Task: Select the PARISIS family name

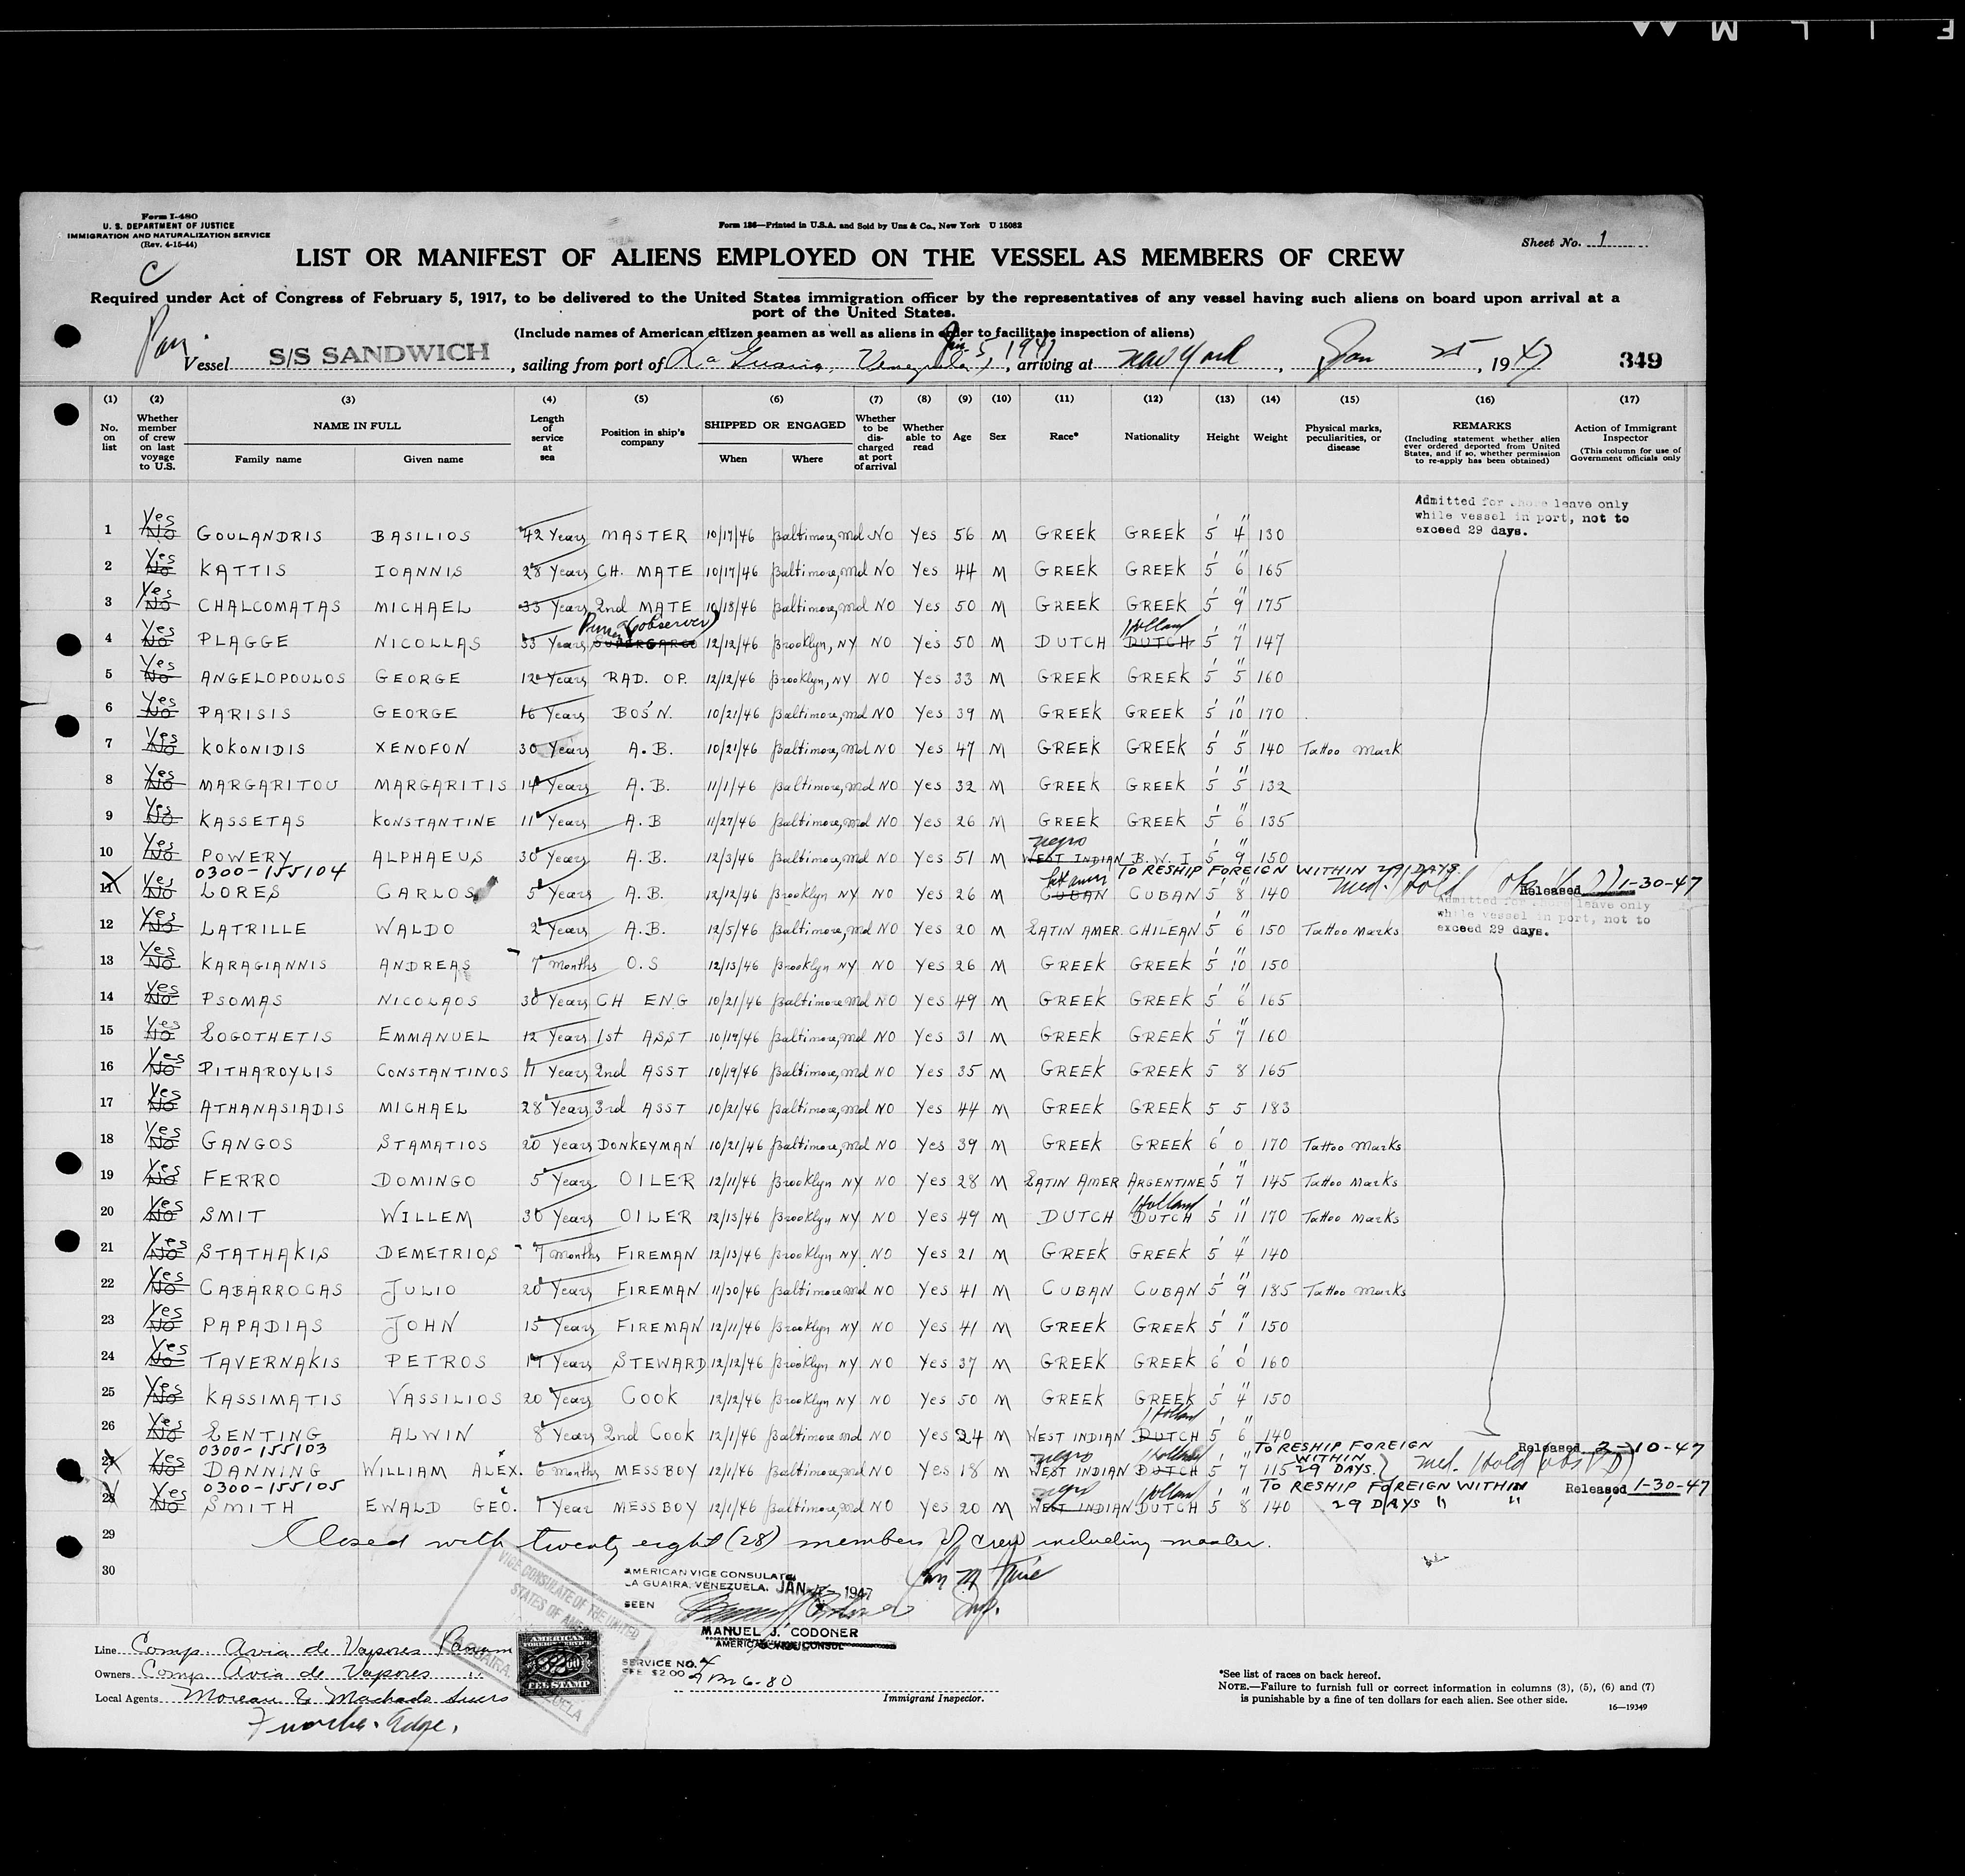Action: pyautogui.click(x=245, y=713)
